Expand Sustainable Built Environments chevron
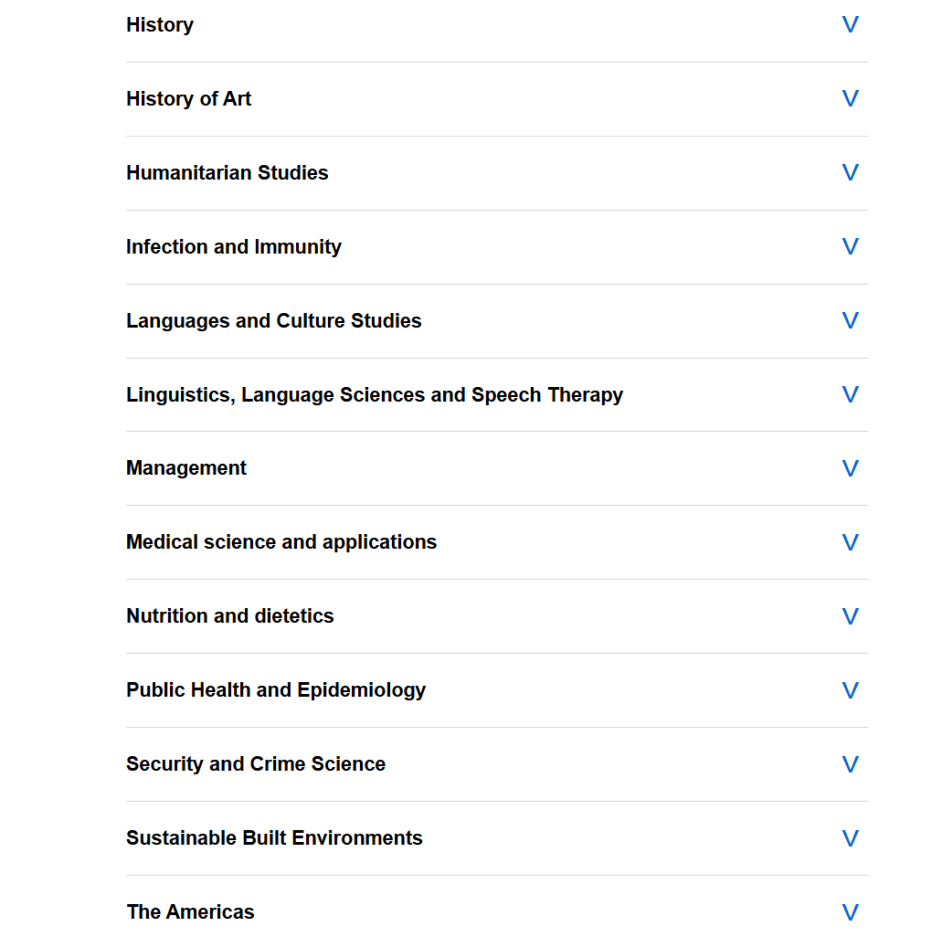925x941 pixels. tap(850, 839)
